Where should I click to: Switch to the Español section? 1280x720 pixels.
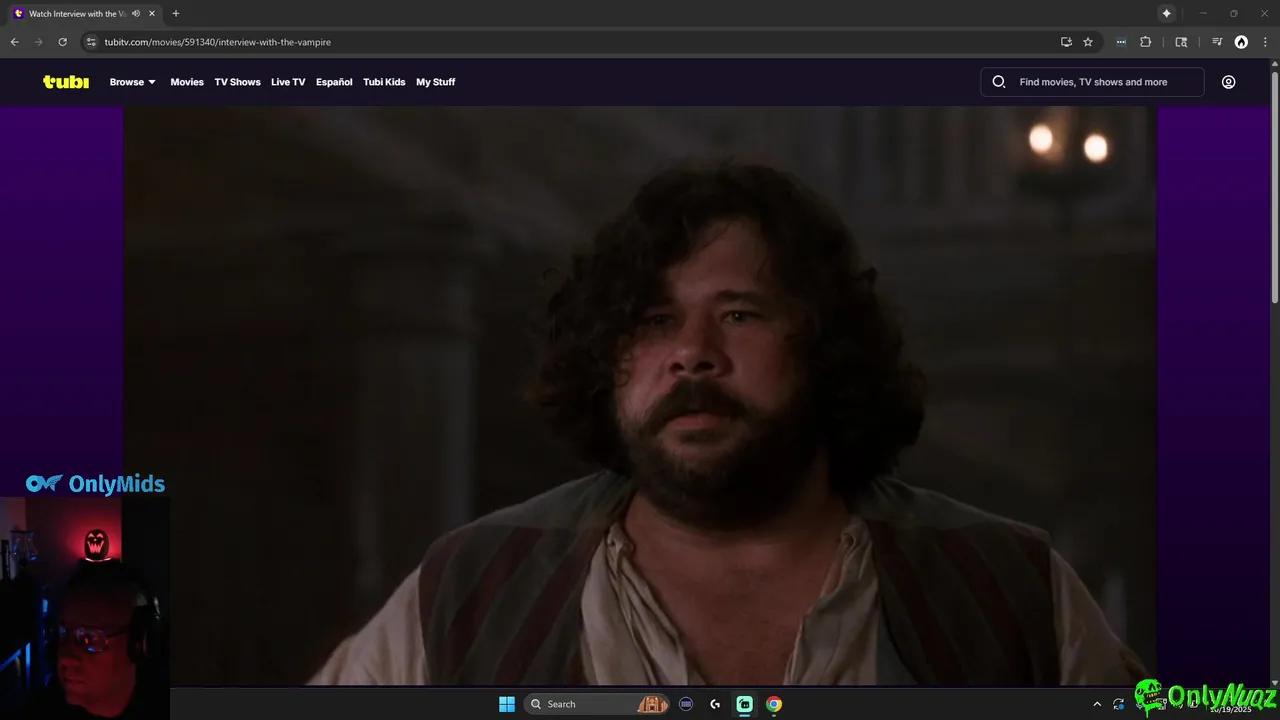click(334, 82)
